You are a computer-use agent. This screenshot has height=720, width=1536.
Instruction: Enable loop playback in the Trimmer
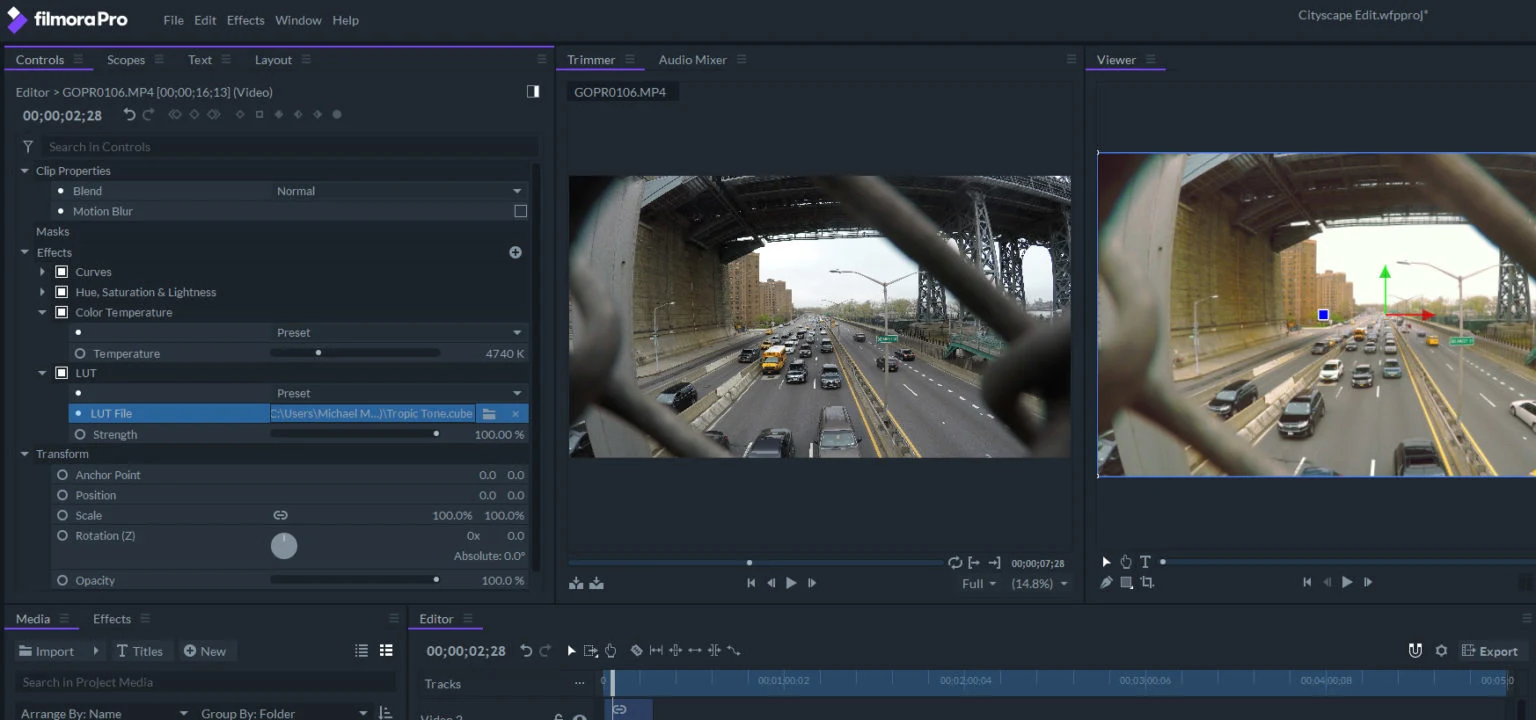click(x=955, y=563)
